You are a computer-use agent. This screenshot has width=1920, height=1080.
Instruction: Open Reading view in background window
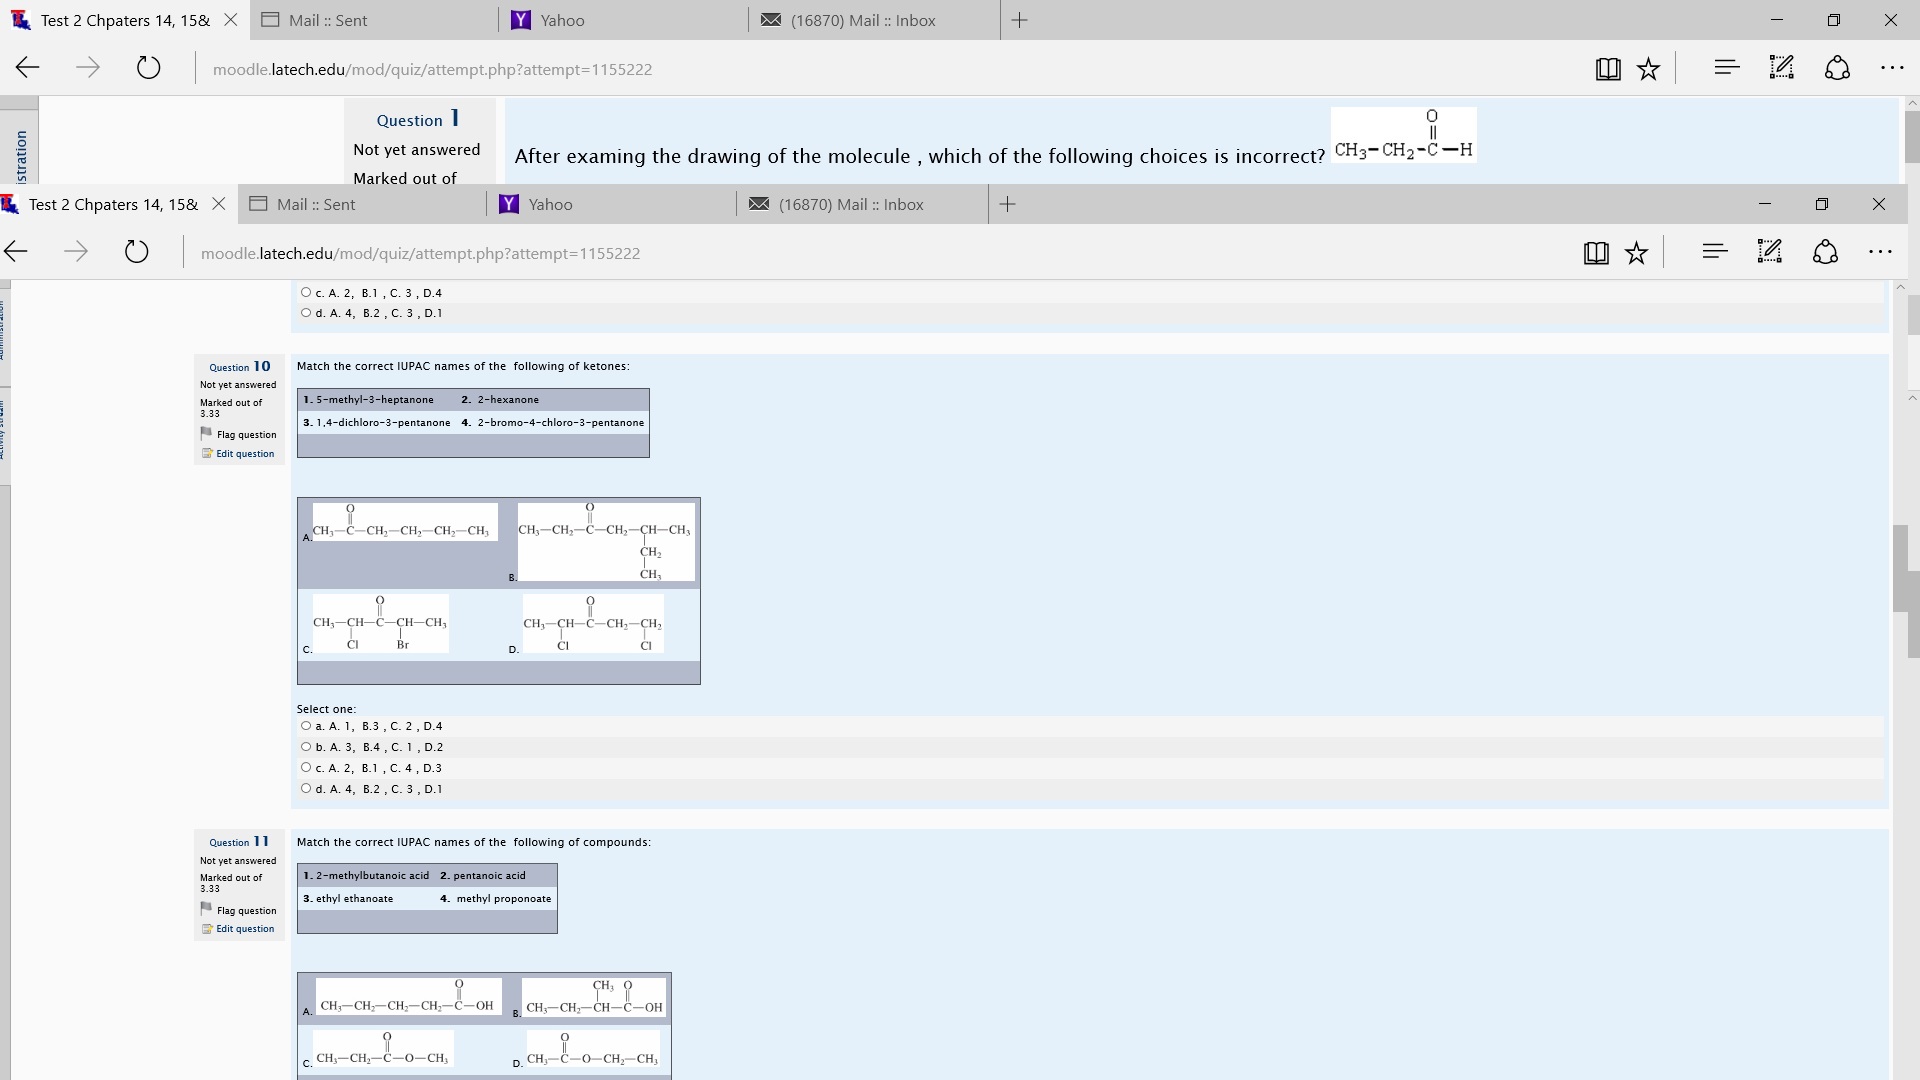tap(1608, 69)
